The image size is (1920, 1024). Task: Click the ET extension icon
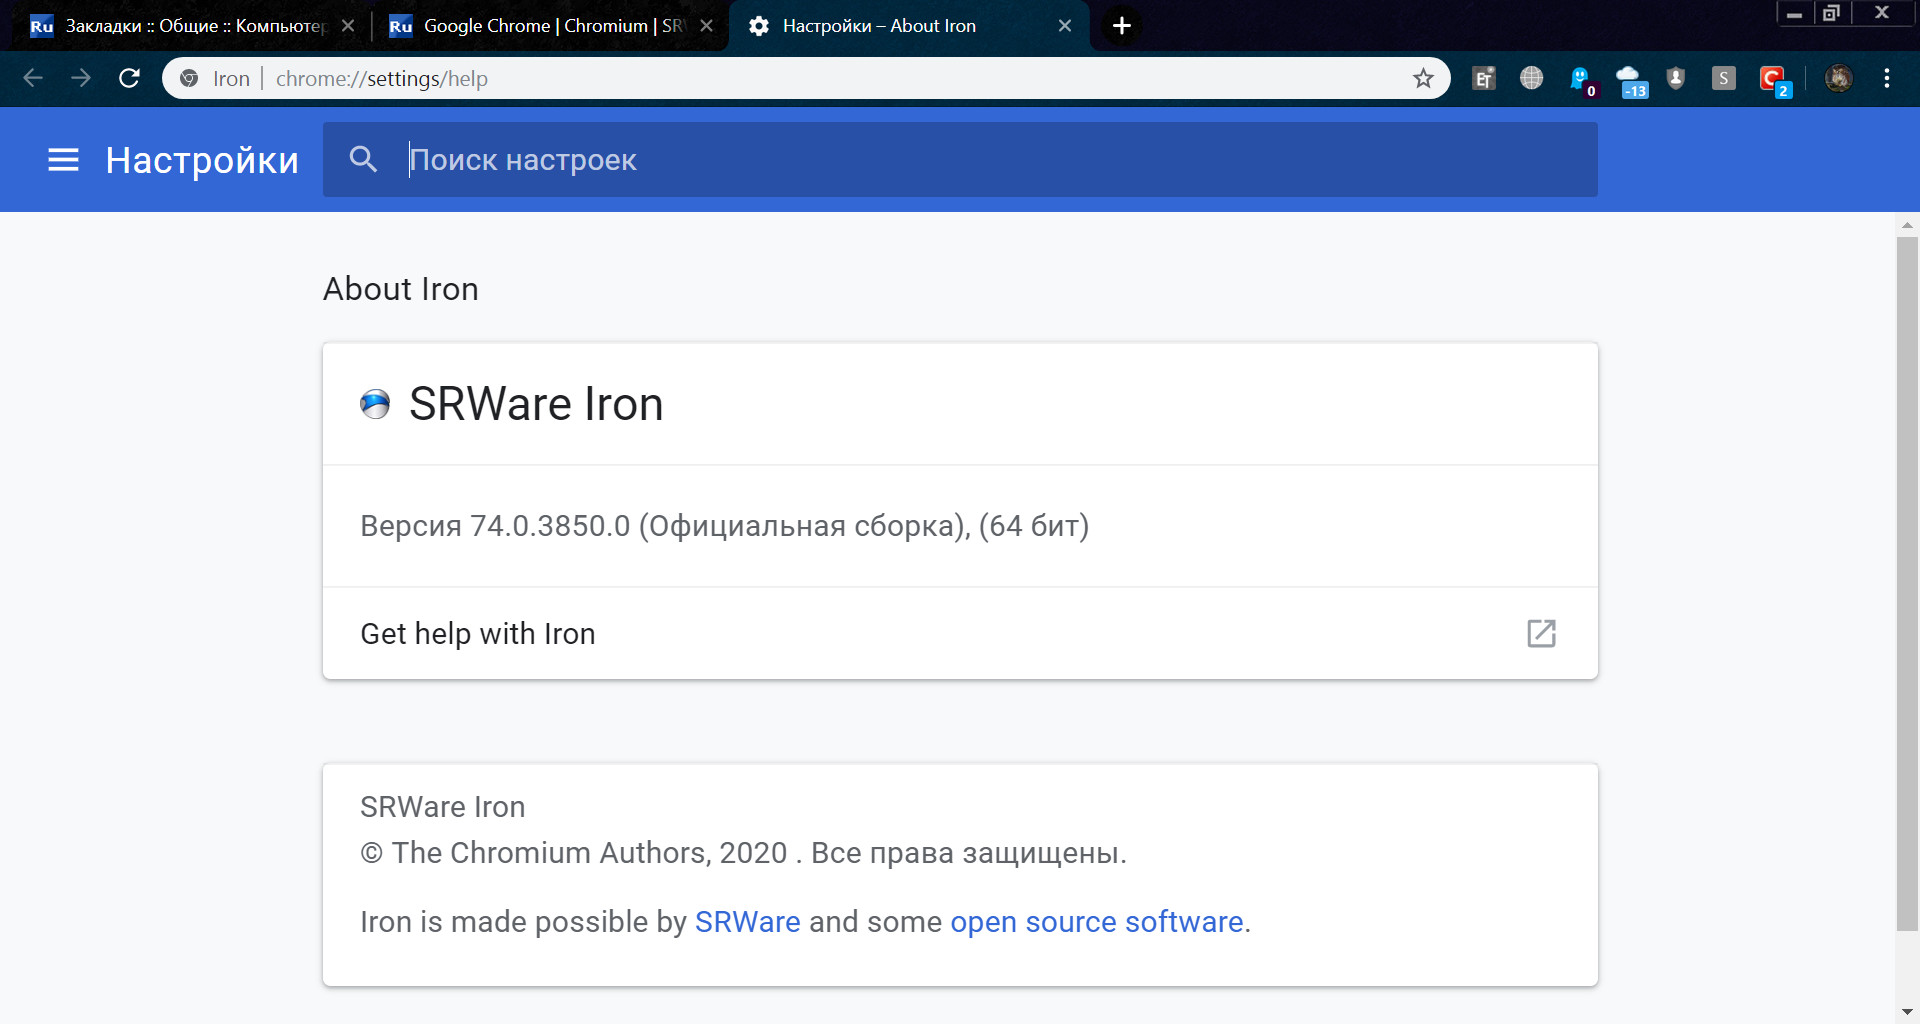(1483, 79)
